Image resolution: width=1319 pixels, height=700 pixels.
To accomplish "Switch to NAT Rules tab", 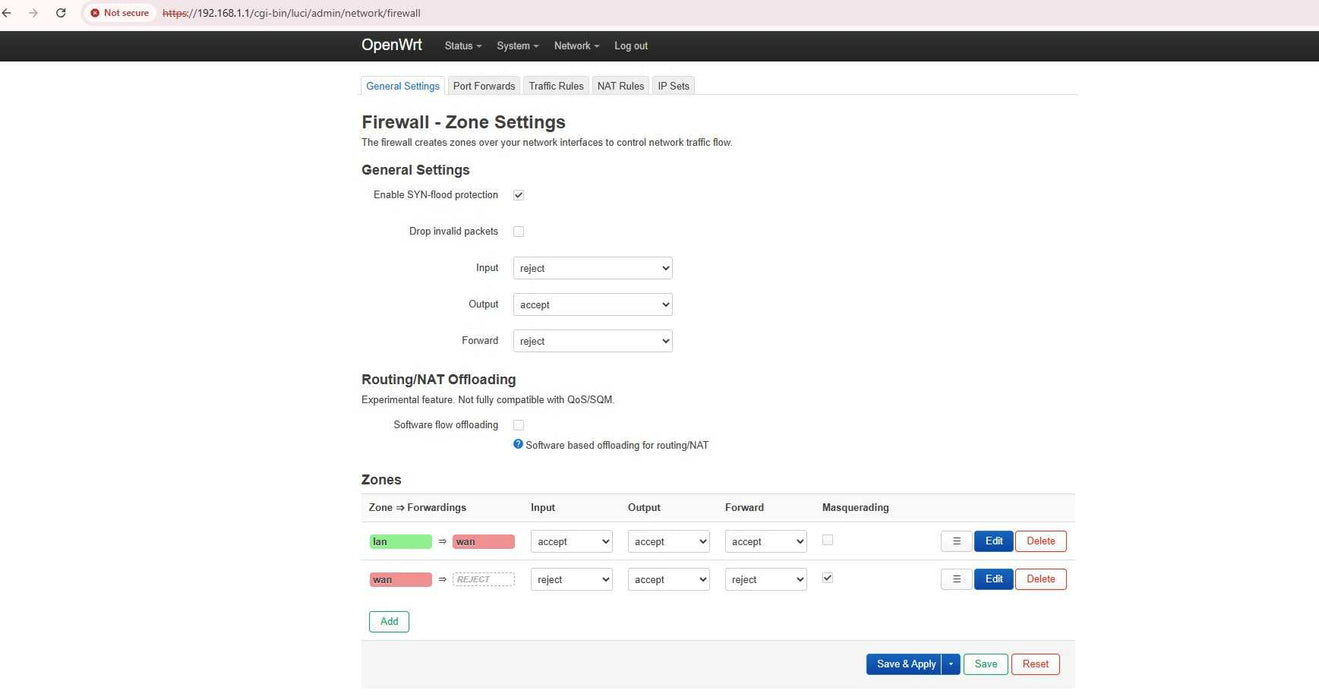I will 621,86.
